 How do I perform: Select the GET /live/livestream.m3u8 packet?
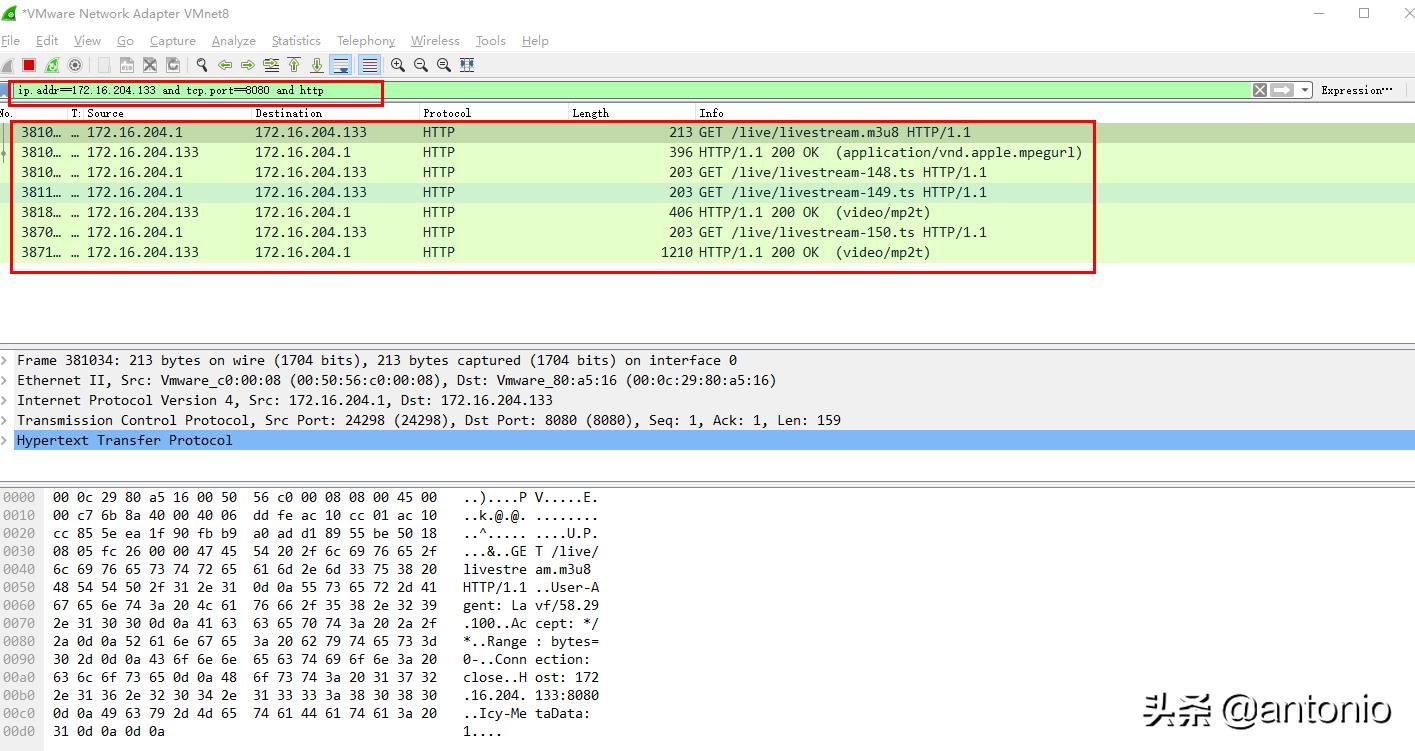[x=707, y=132]
